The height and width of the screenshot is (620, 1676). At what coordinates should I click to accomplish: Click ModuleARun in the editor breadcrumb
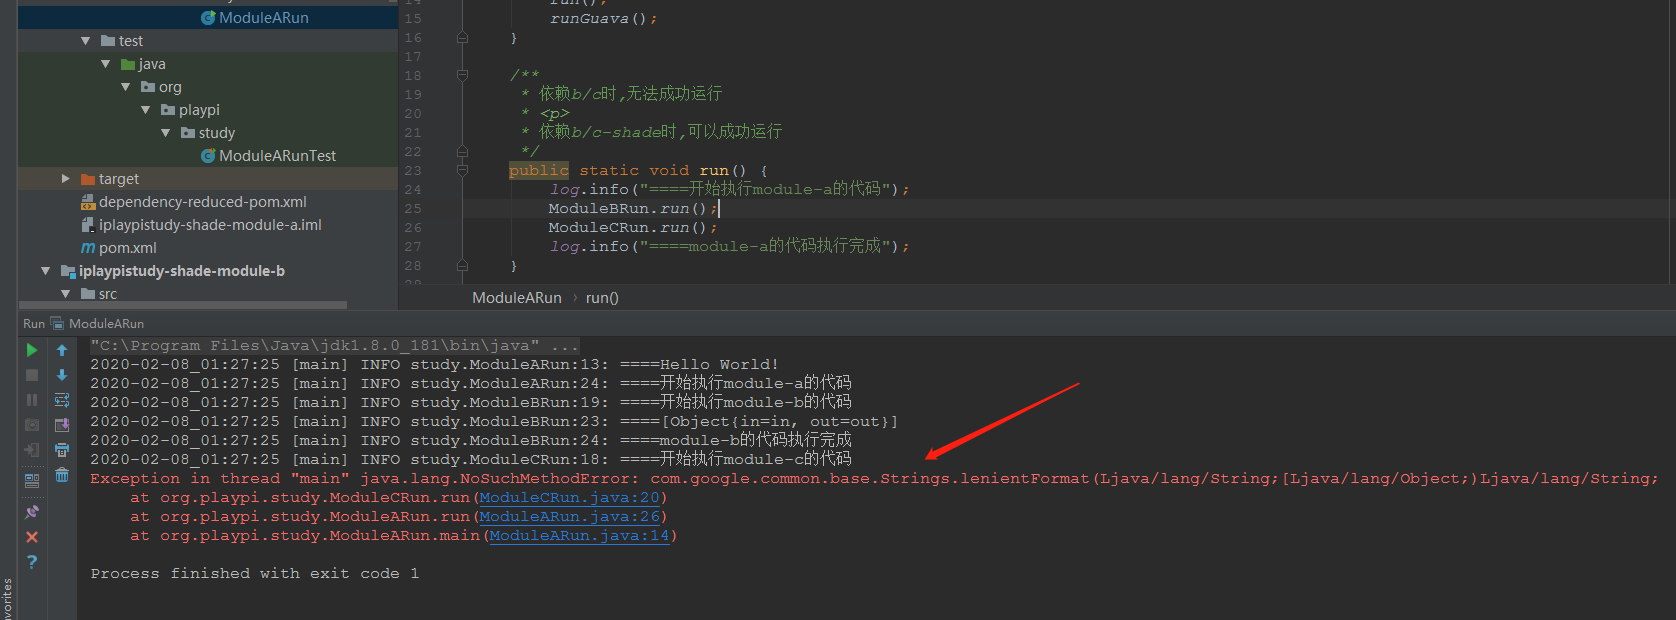coord(517,298)
